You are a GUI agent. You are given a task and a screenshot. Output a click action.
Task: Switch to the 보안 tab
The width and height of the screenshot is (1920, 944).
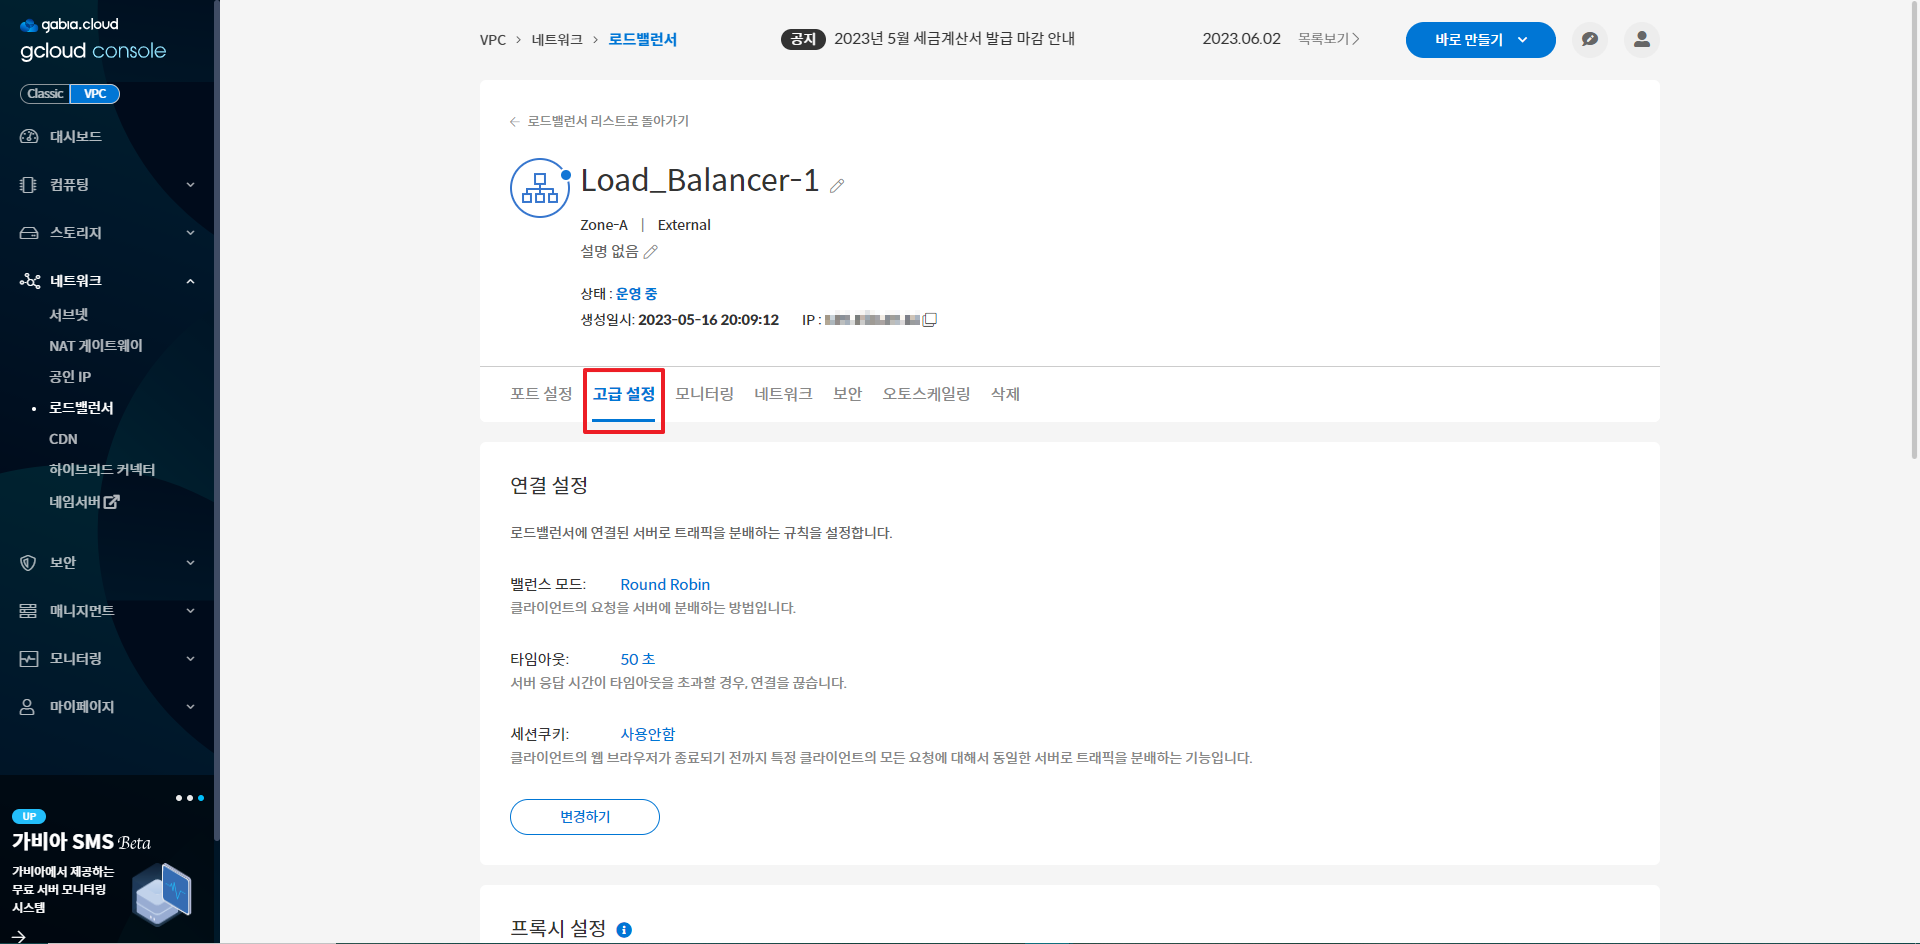(x=847, y=394)
